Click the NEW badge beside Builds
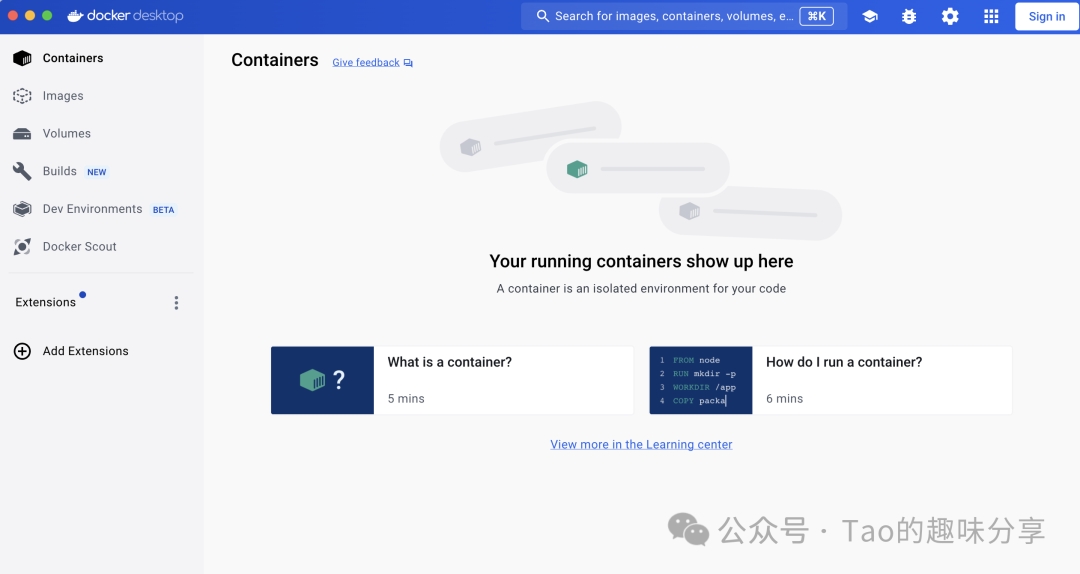This screenshot has width=1080, height=574. [x=96, y=172]
